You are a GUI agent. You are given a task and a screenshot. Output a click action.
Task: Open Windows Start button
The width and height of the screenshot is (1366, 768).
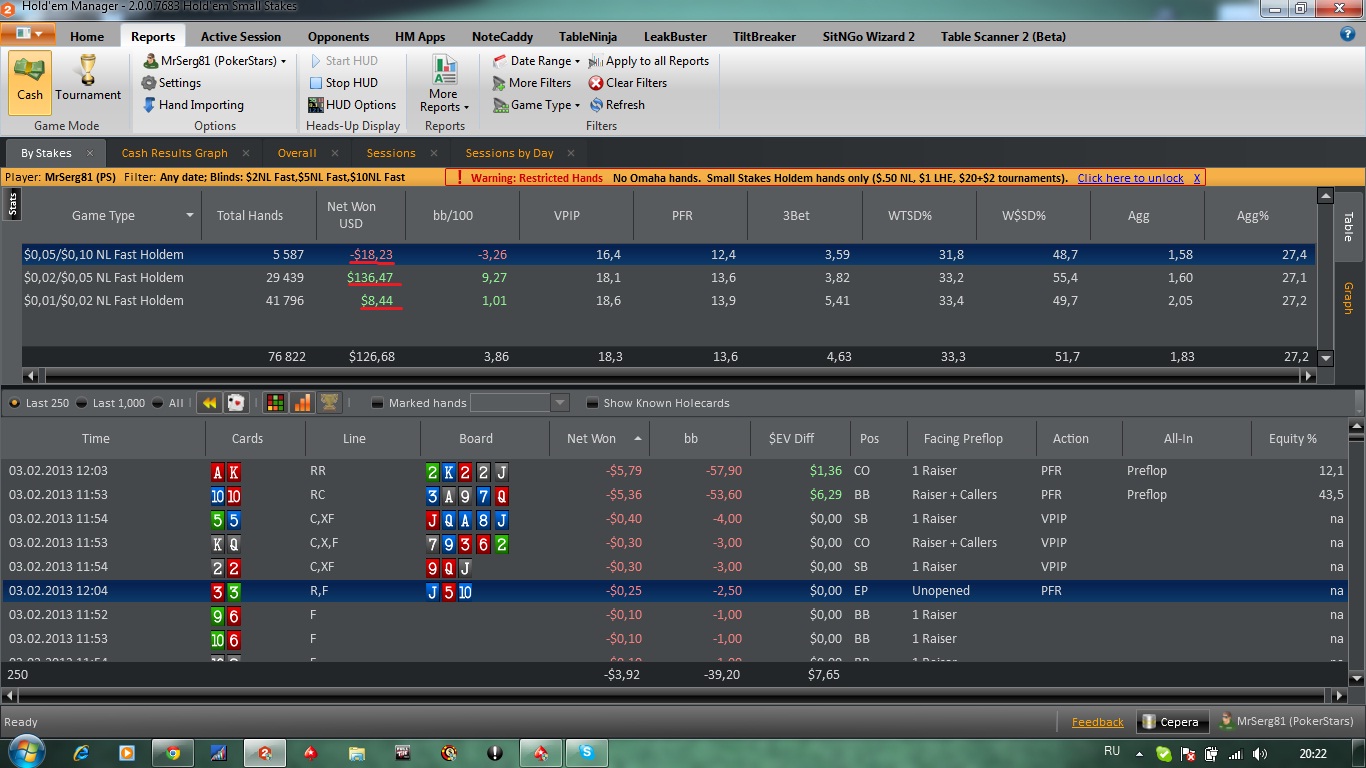[25, 752]
